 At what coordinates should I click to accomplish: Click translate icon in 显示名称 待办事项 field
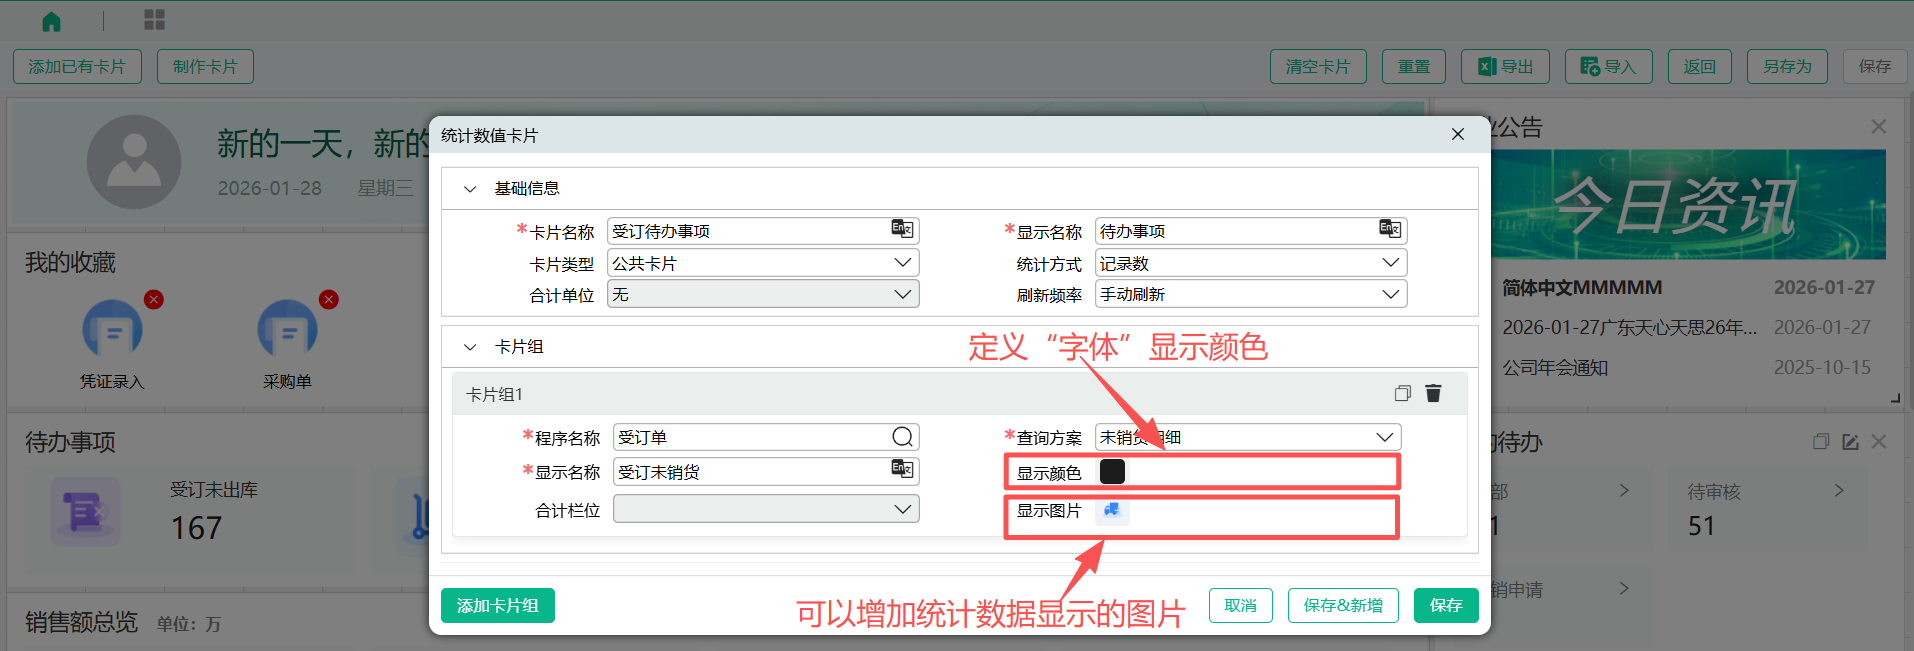(1390, 230)
